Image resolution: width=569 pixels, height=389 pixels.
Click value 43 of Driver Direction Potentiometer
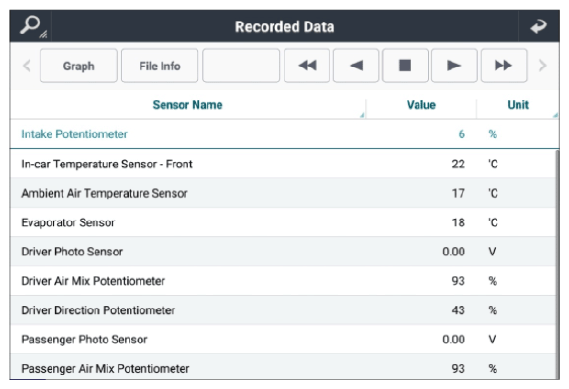tap(458, 310)
